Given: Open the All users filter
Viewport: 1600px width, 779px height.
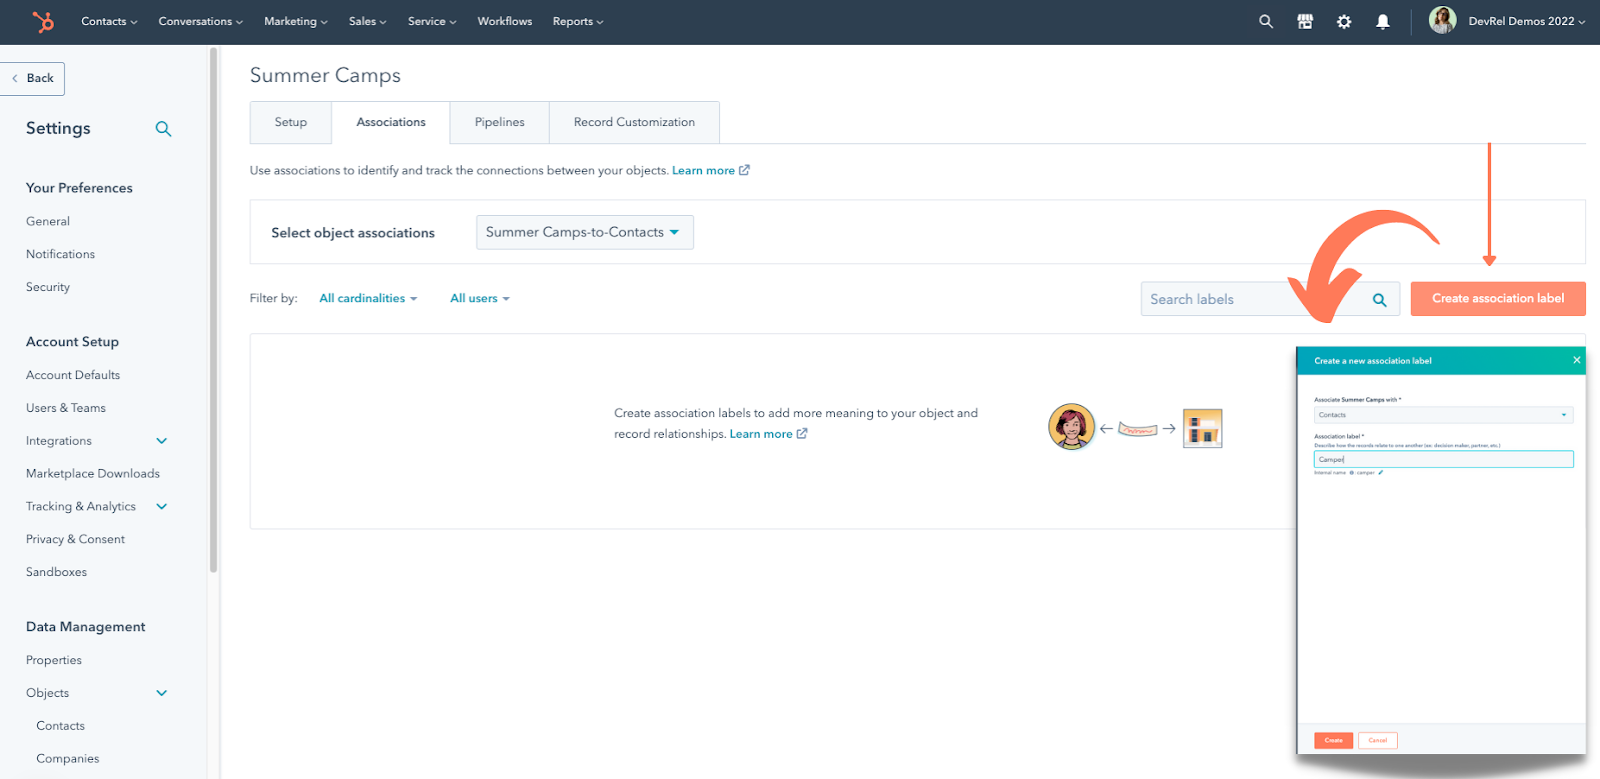Looking at the screenshot, I should click(x=479, y=299).
